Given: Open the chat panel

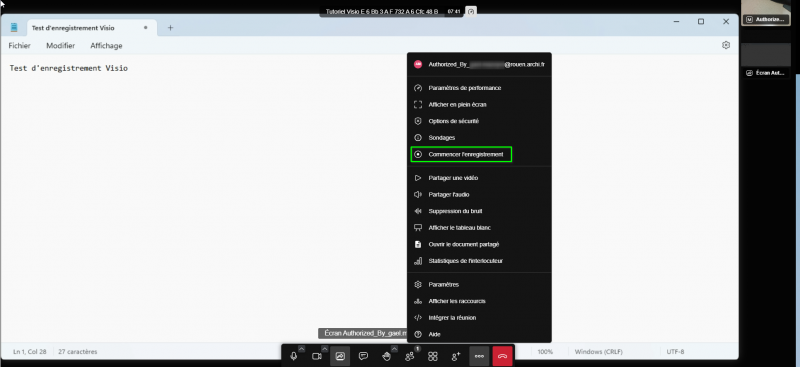Looking at the screenshot, I should pyautogui.click(x=363, y=356).
